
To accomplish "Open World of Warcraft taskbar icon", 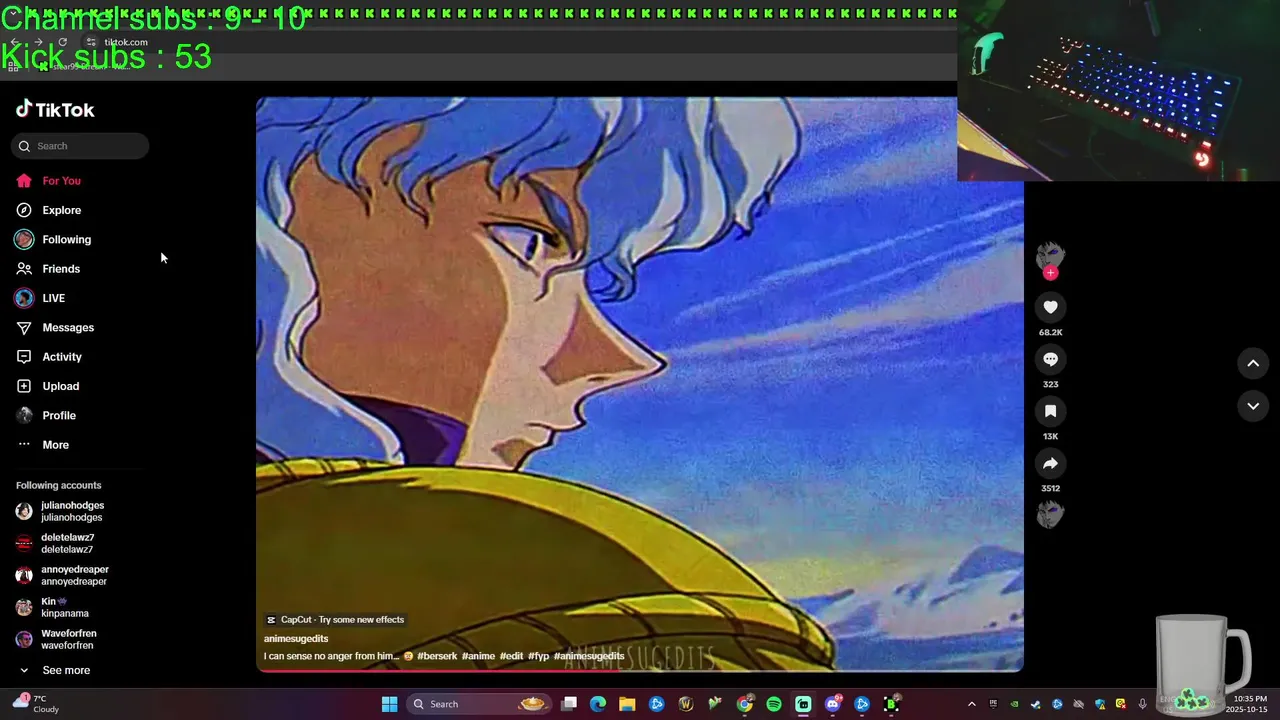I will click(x=686, y=704).
